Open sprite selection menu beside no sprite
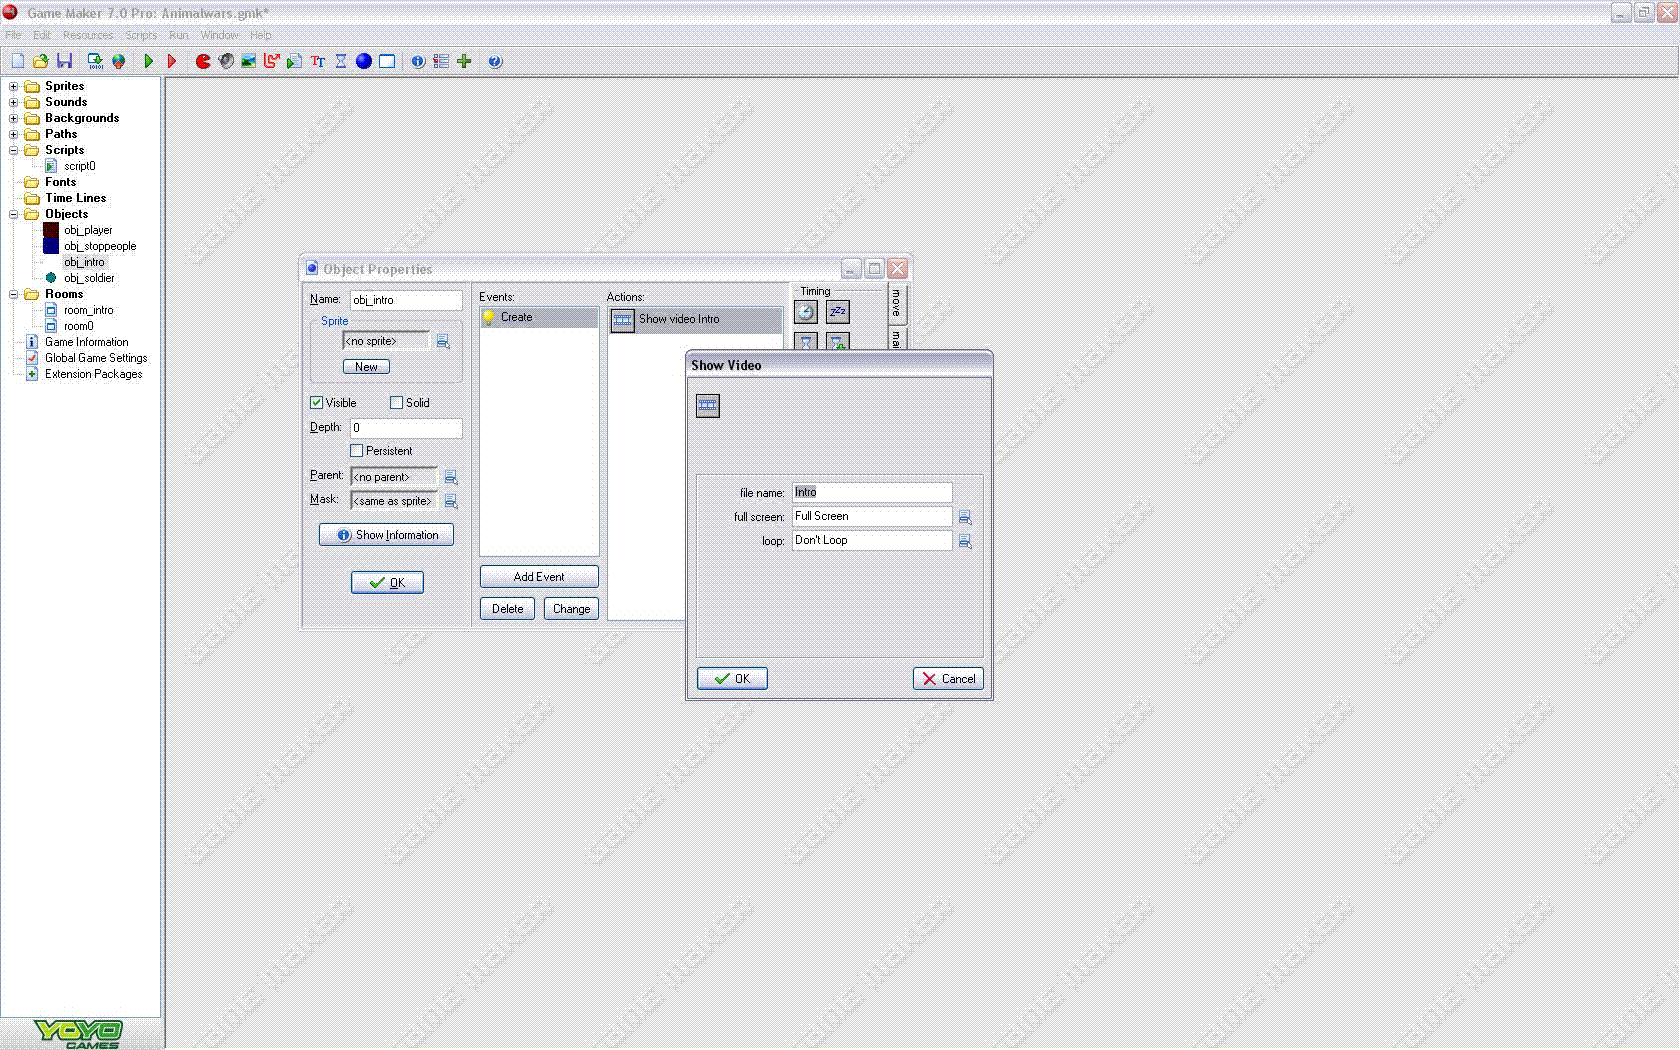Viewport: 1680px width, 1050px height. 443,342
